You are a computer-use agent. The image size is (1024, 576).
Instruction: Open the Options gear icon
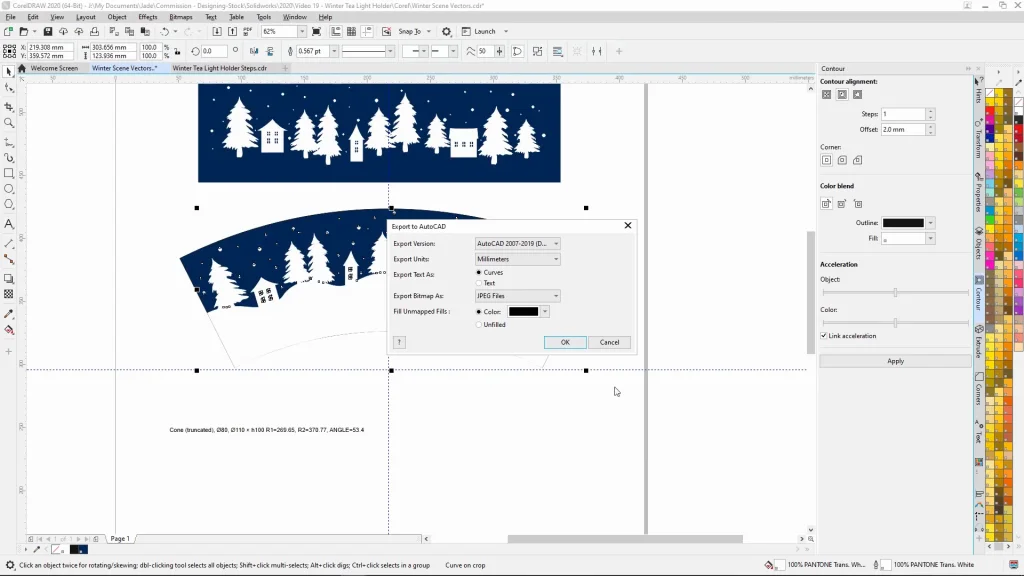coord(446,32)
